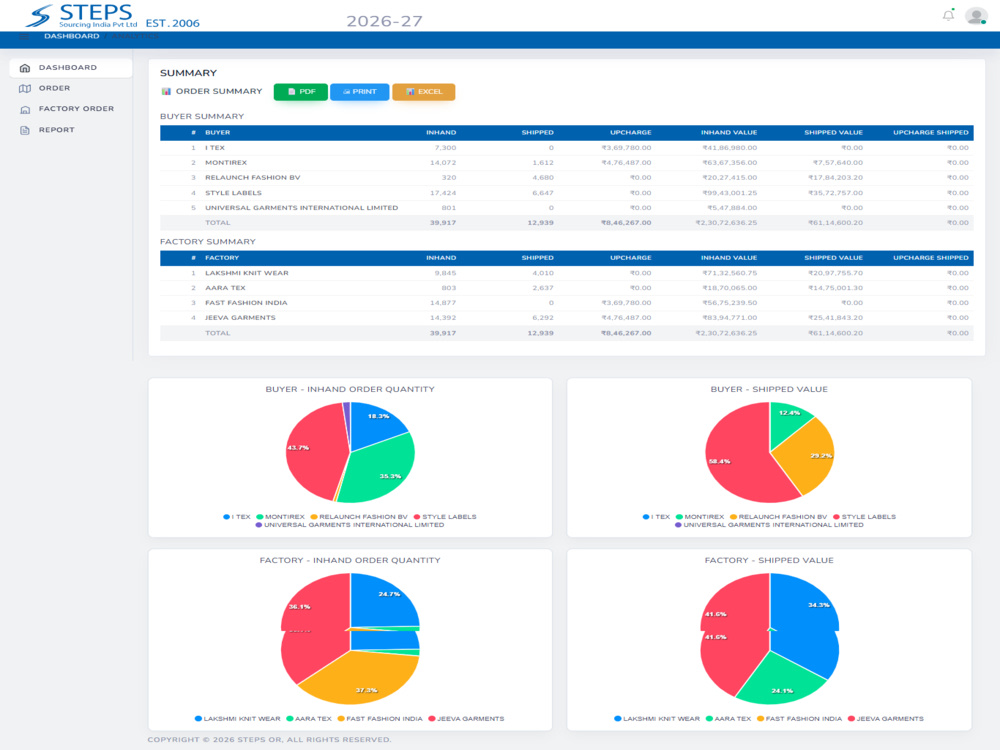Image resolution: width=1000 pixels, height=750 pixels.
Task: Click the FACTORY - INHAND ORDER QUANTITY title
Action: 349,560
